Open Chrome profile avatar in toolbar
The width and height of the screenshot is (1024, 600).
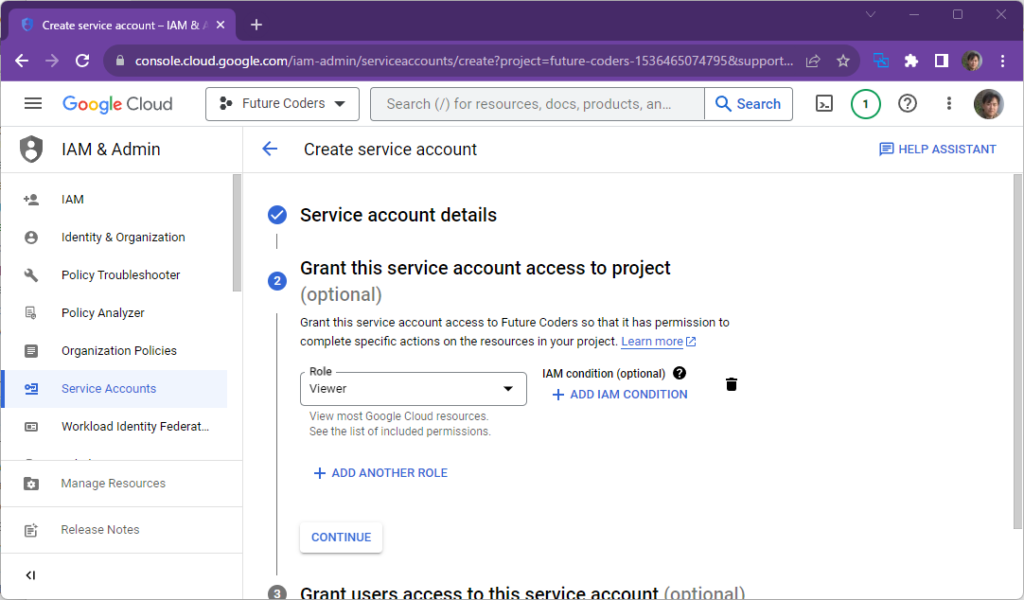[x=972, y=61]
